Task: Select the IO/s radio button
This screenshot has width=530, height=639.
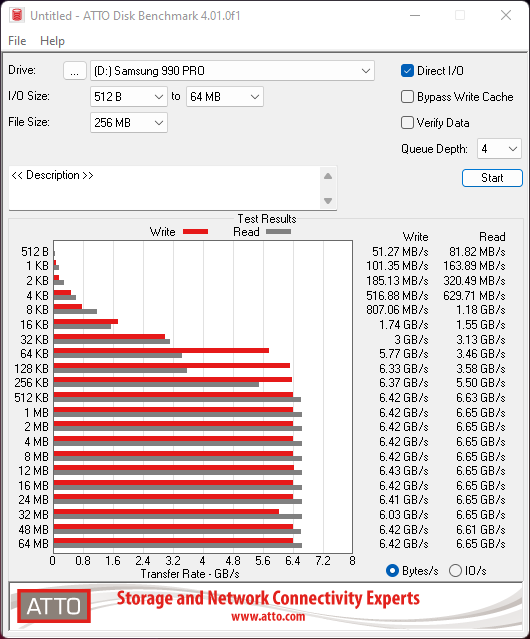Action: tap(455, 571)
